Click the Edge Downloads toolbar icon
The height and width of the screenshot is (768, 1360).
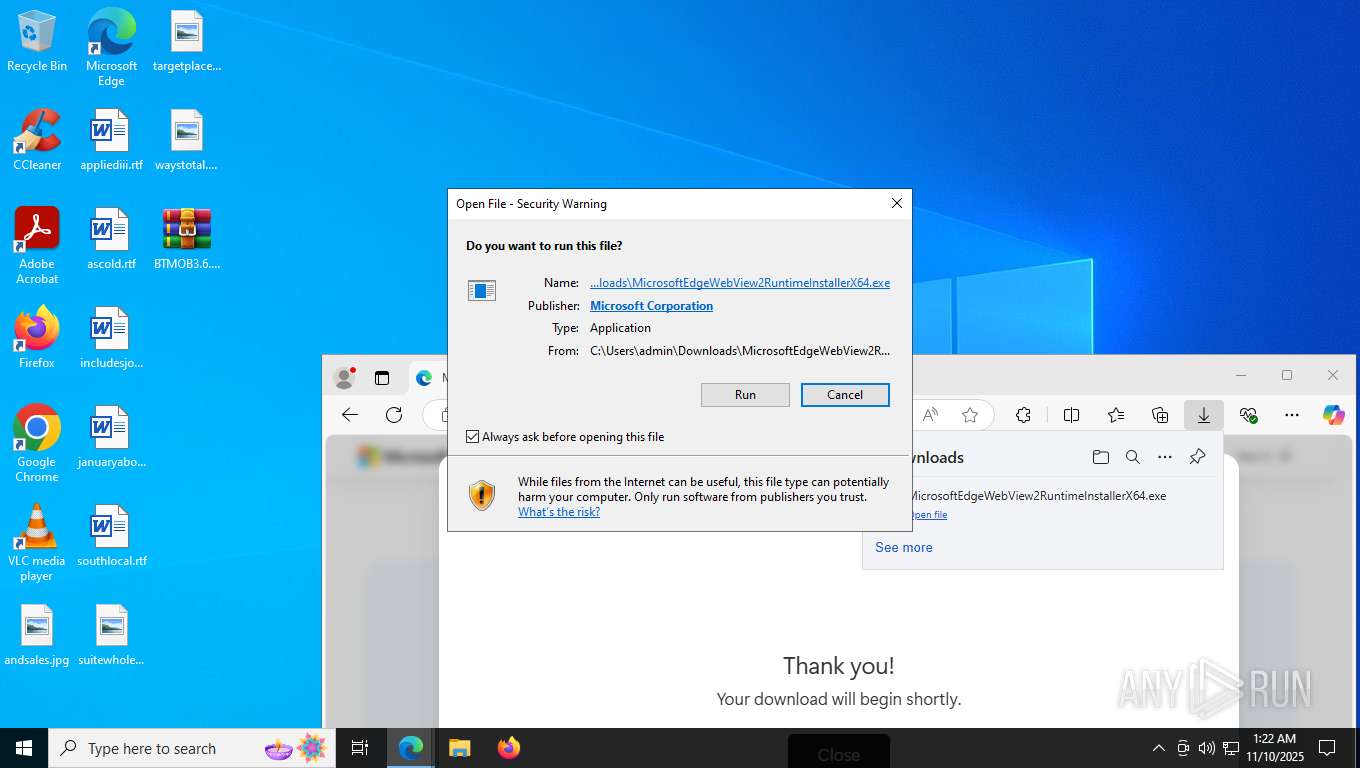[1204, 415]
